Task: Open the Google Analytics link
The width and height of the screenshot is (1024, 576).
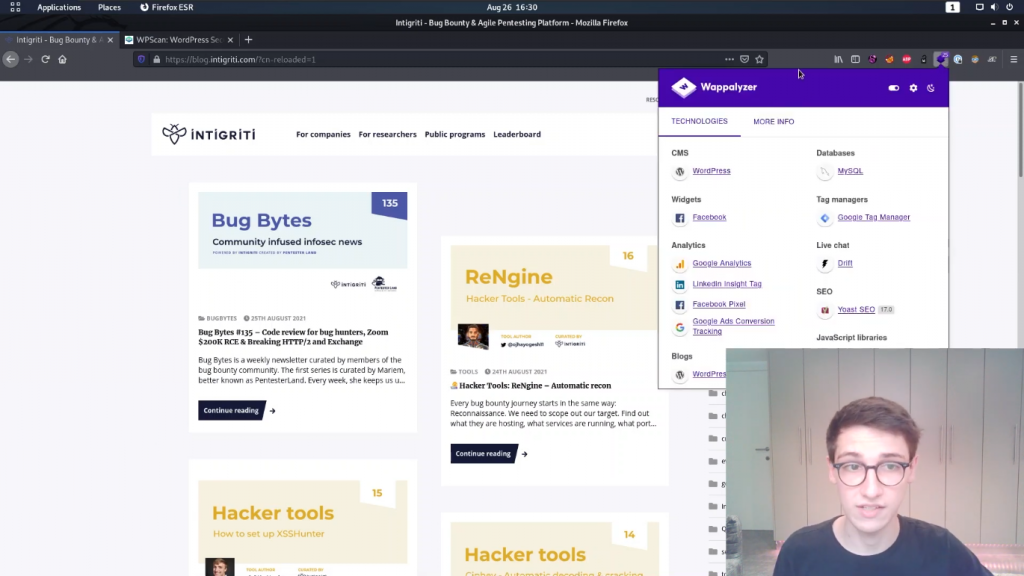Action: tap(722, 263)
